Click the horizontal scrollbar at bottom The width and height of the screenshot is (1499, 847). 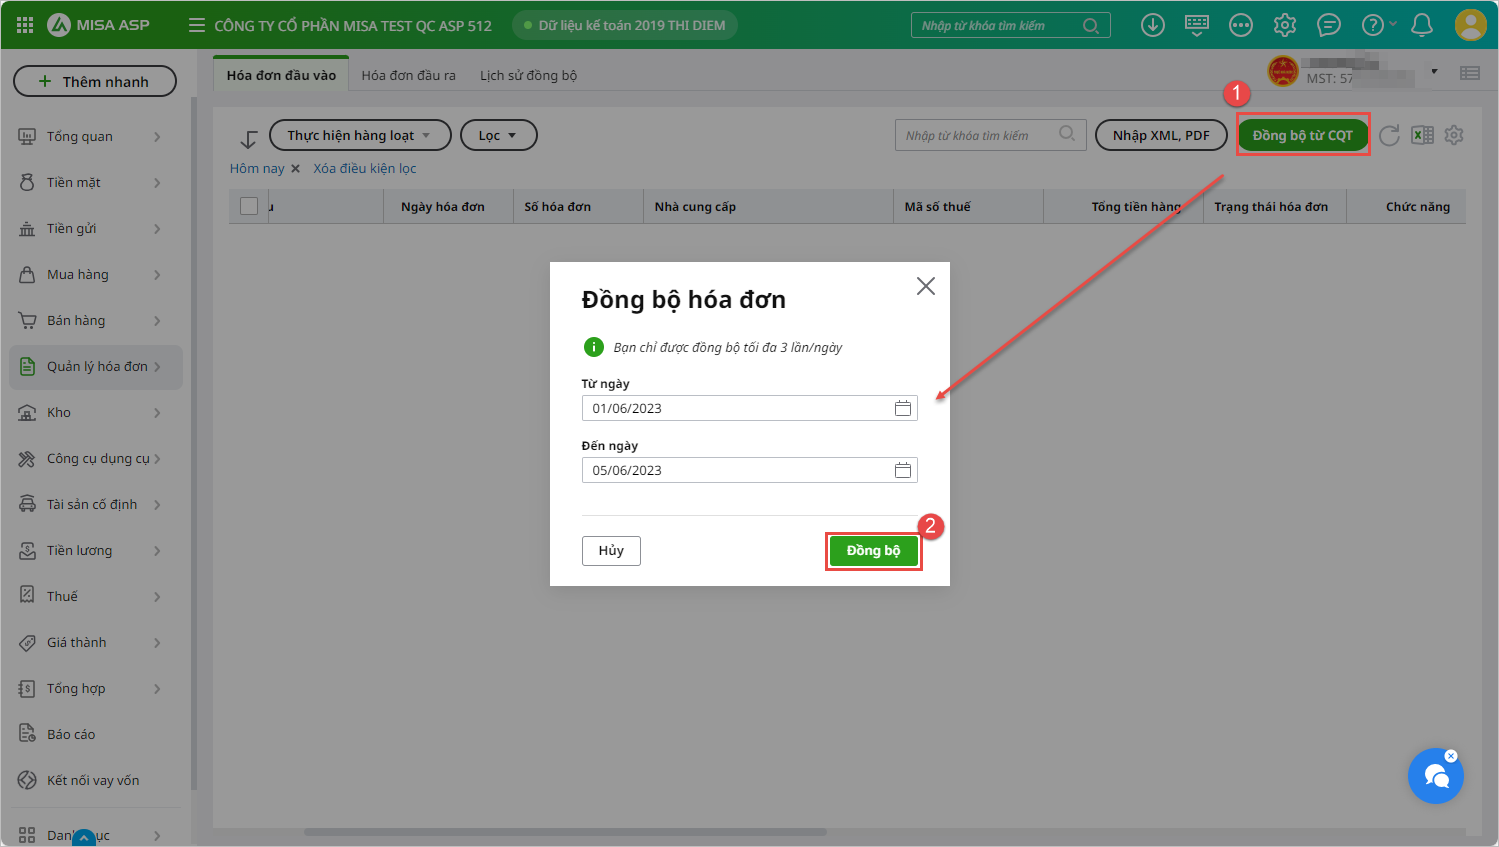tap(565, 832)
